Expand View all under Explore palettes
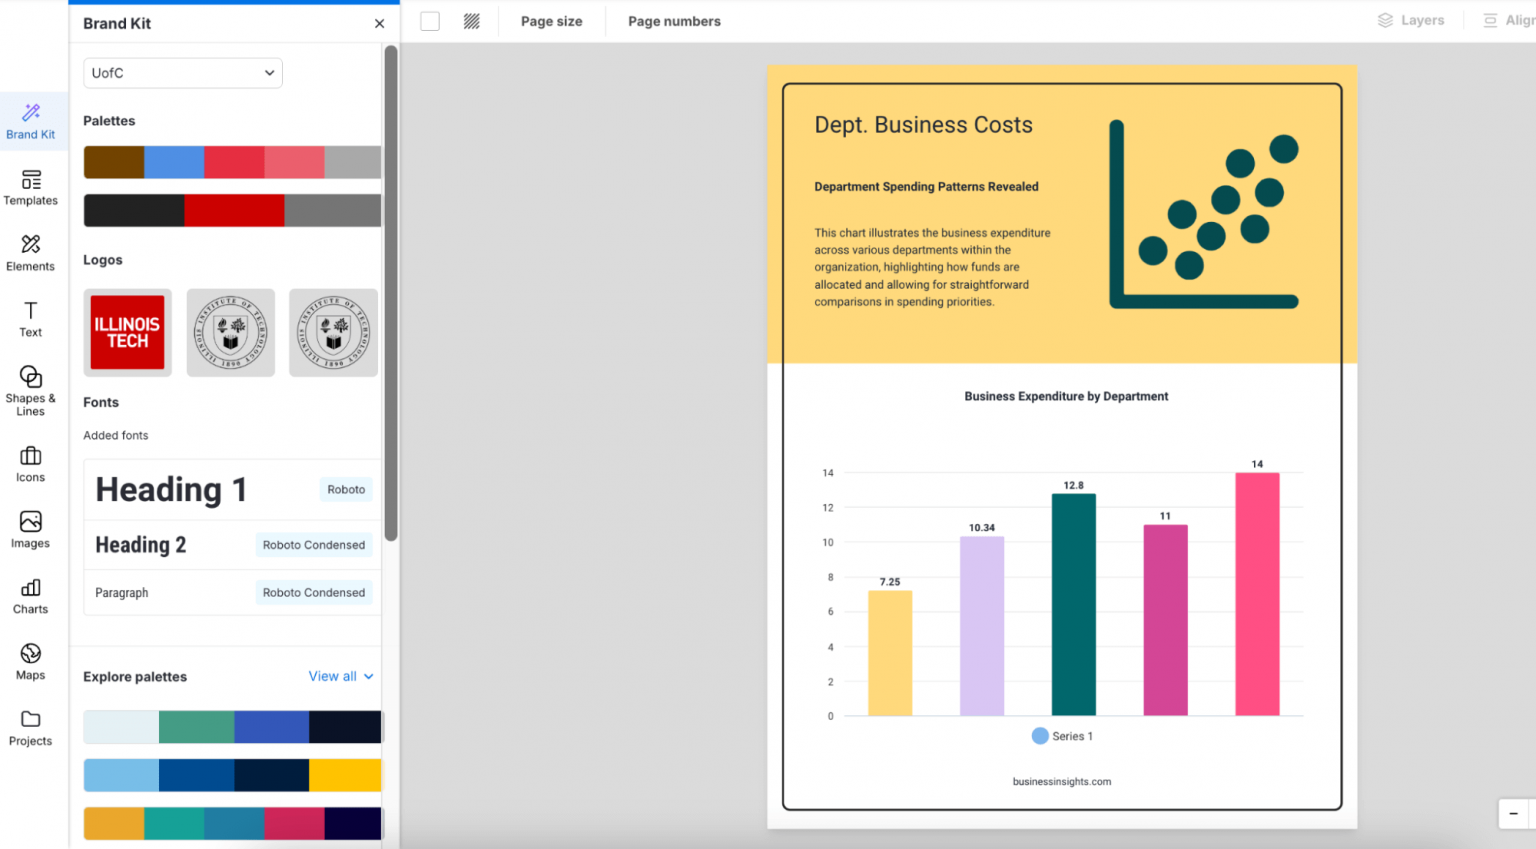Image resolution: width=1536 pixels, height=849 pixels. click(x=340, y=676)
